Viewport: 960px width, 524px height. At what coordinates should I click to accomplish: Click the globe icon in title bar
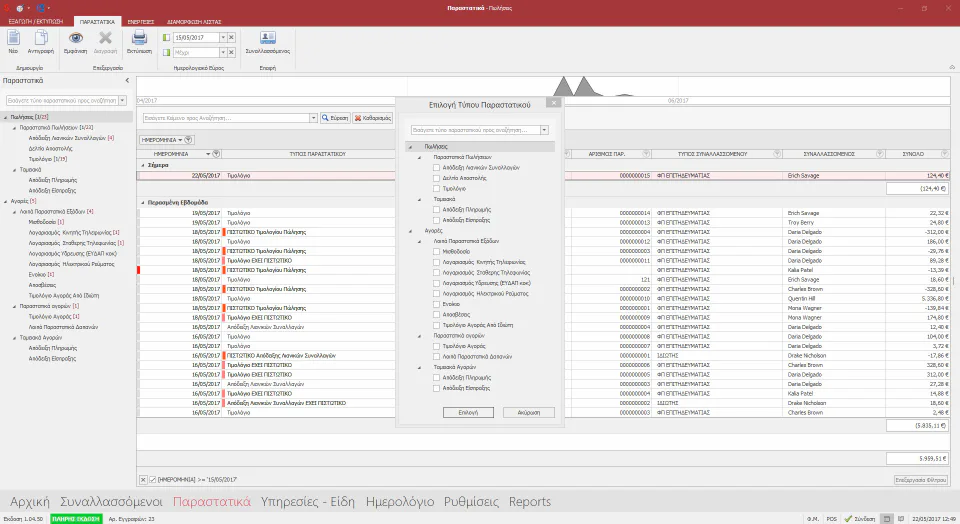click(x=20, y=8)
